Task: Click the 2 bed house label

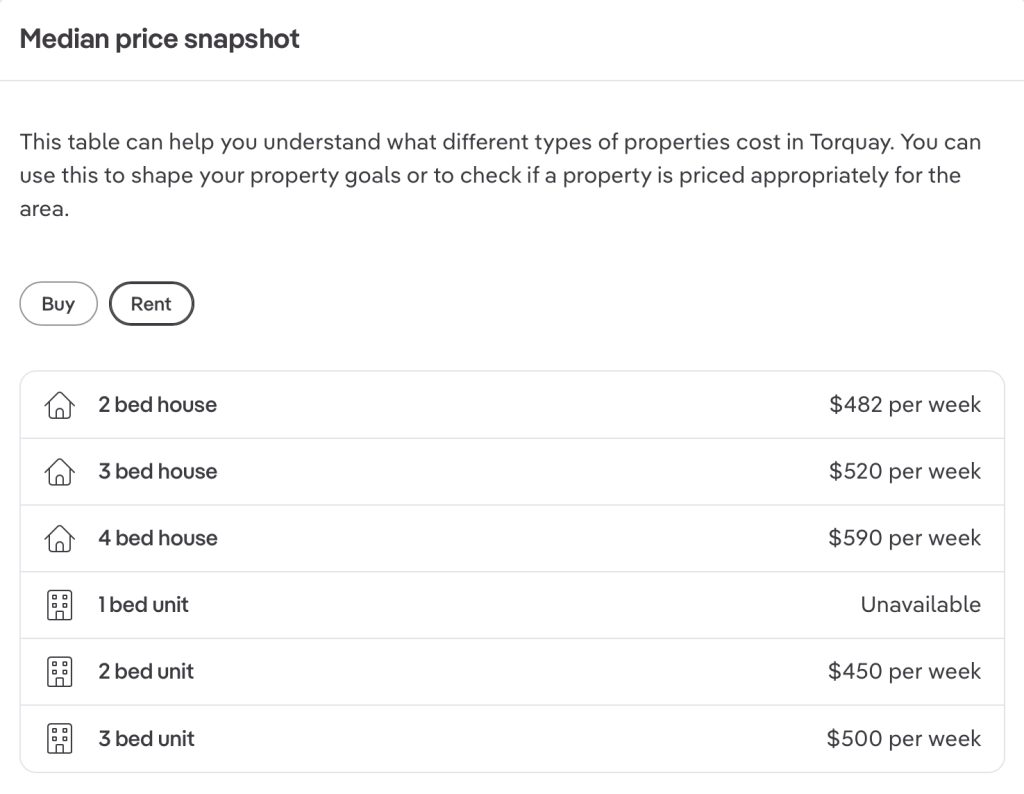Action: coord(157,405)
